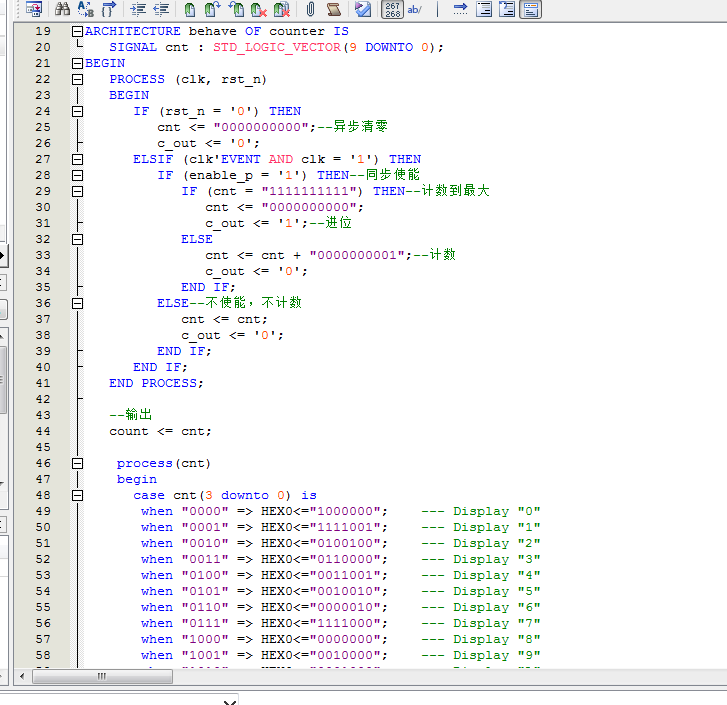This screenshot has width=727, height=705.
Task: Toggle bookmark on current line
Action: point(189,9)
